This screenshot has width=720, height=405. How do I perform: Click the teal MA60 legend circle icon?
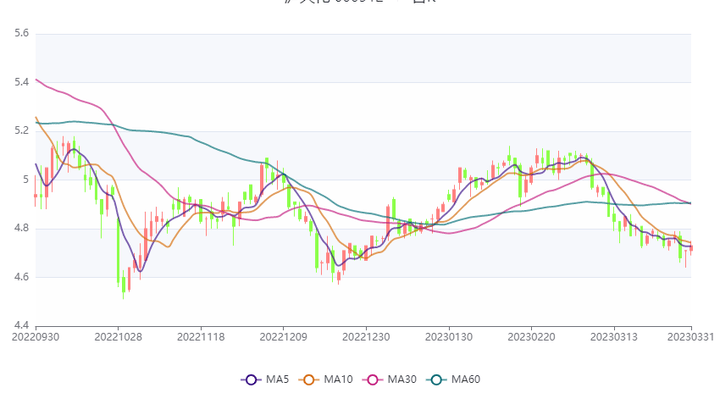click(436, 380)
